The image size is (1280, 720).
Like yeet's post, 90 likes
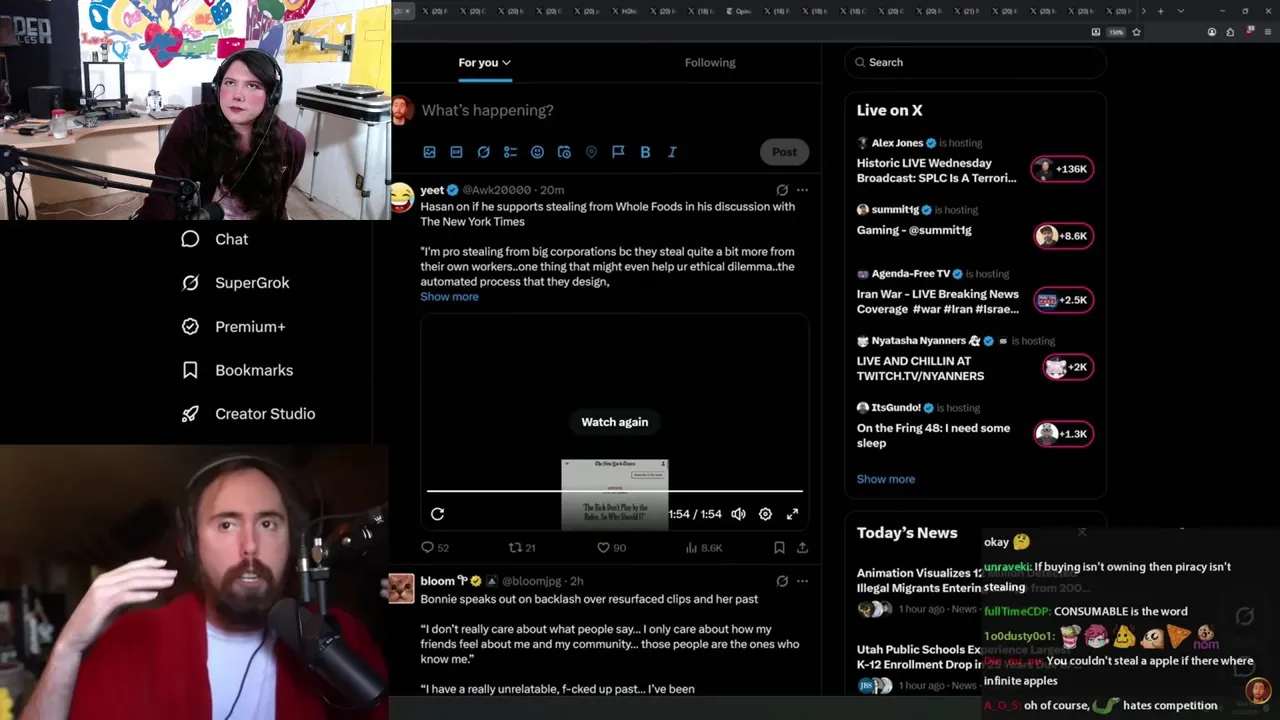pos(611,548)
